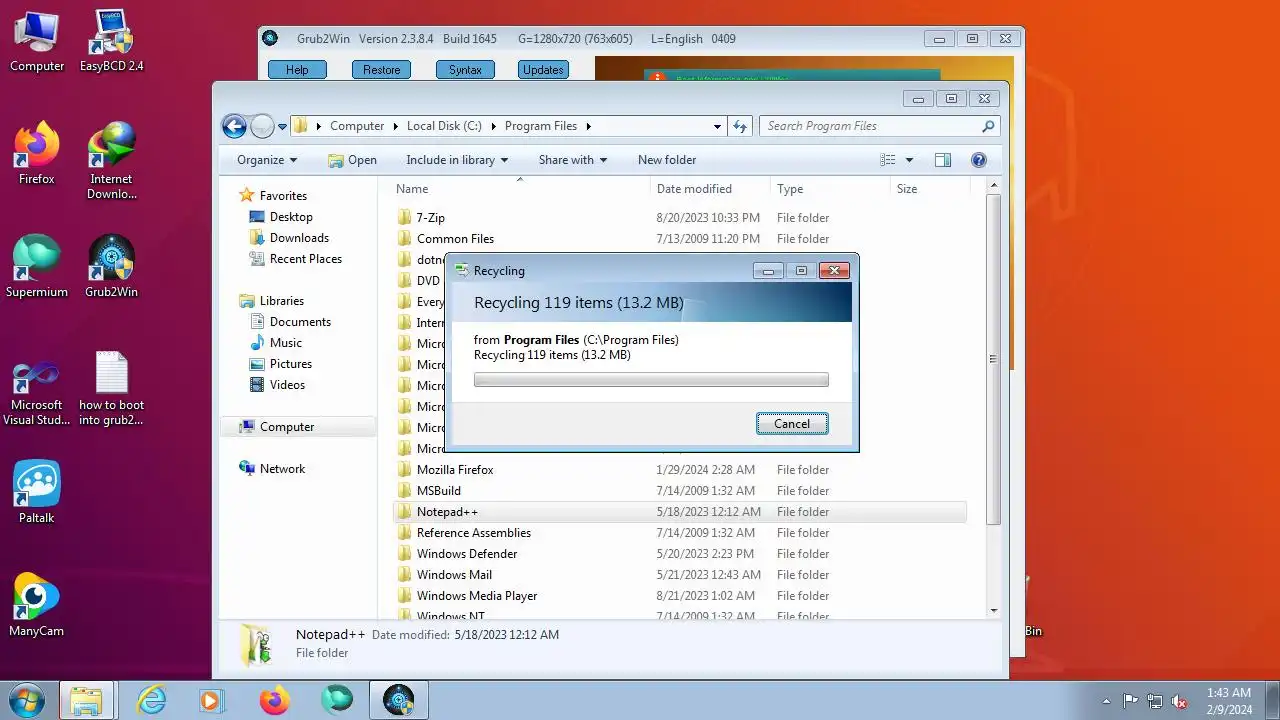
Task: Select Libraries in navigation pane
Action: pyautogui.click(x=281, y=301)
